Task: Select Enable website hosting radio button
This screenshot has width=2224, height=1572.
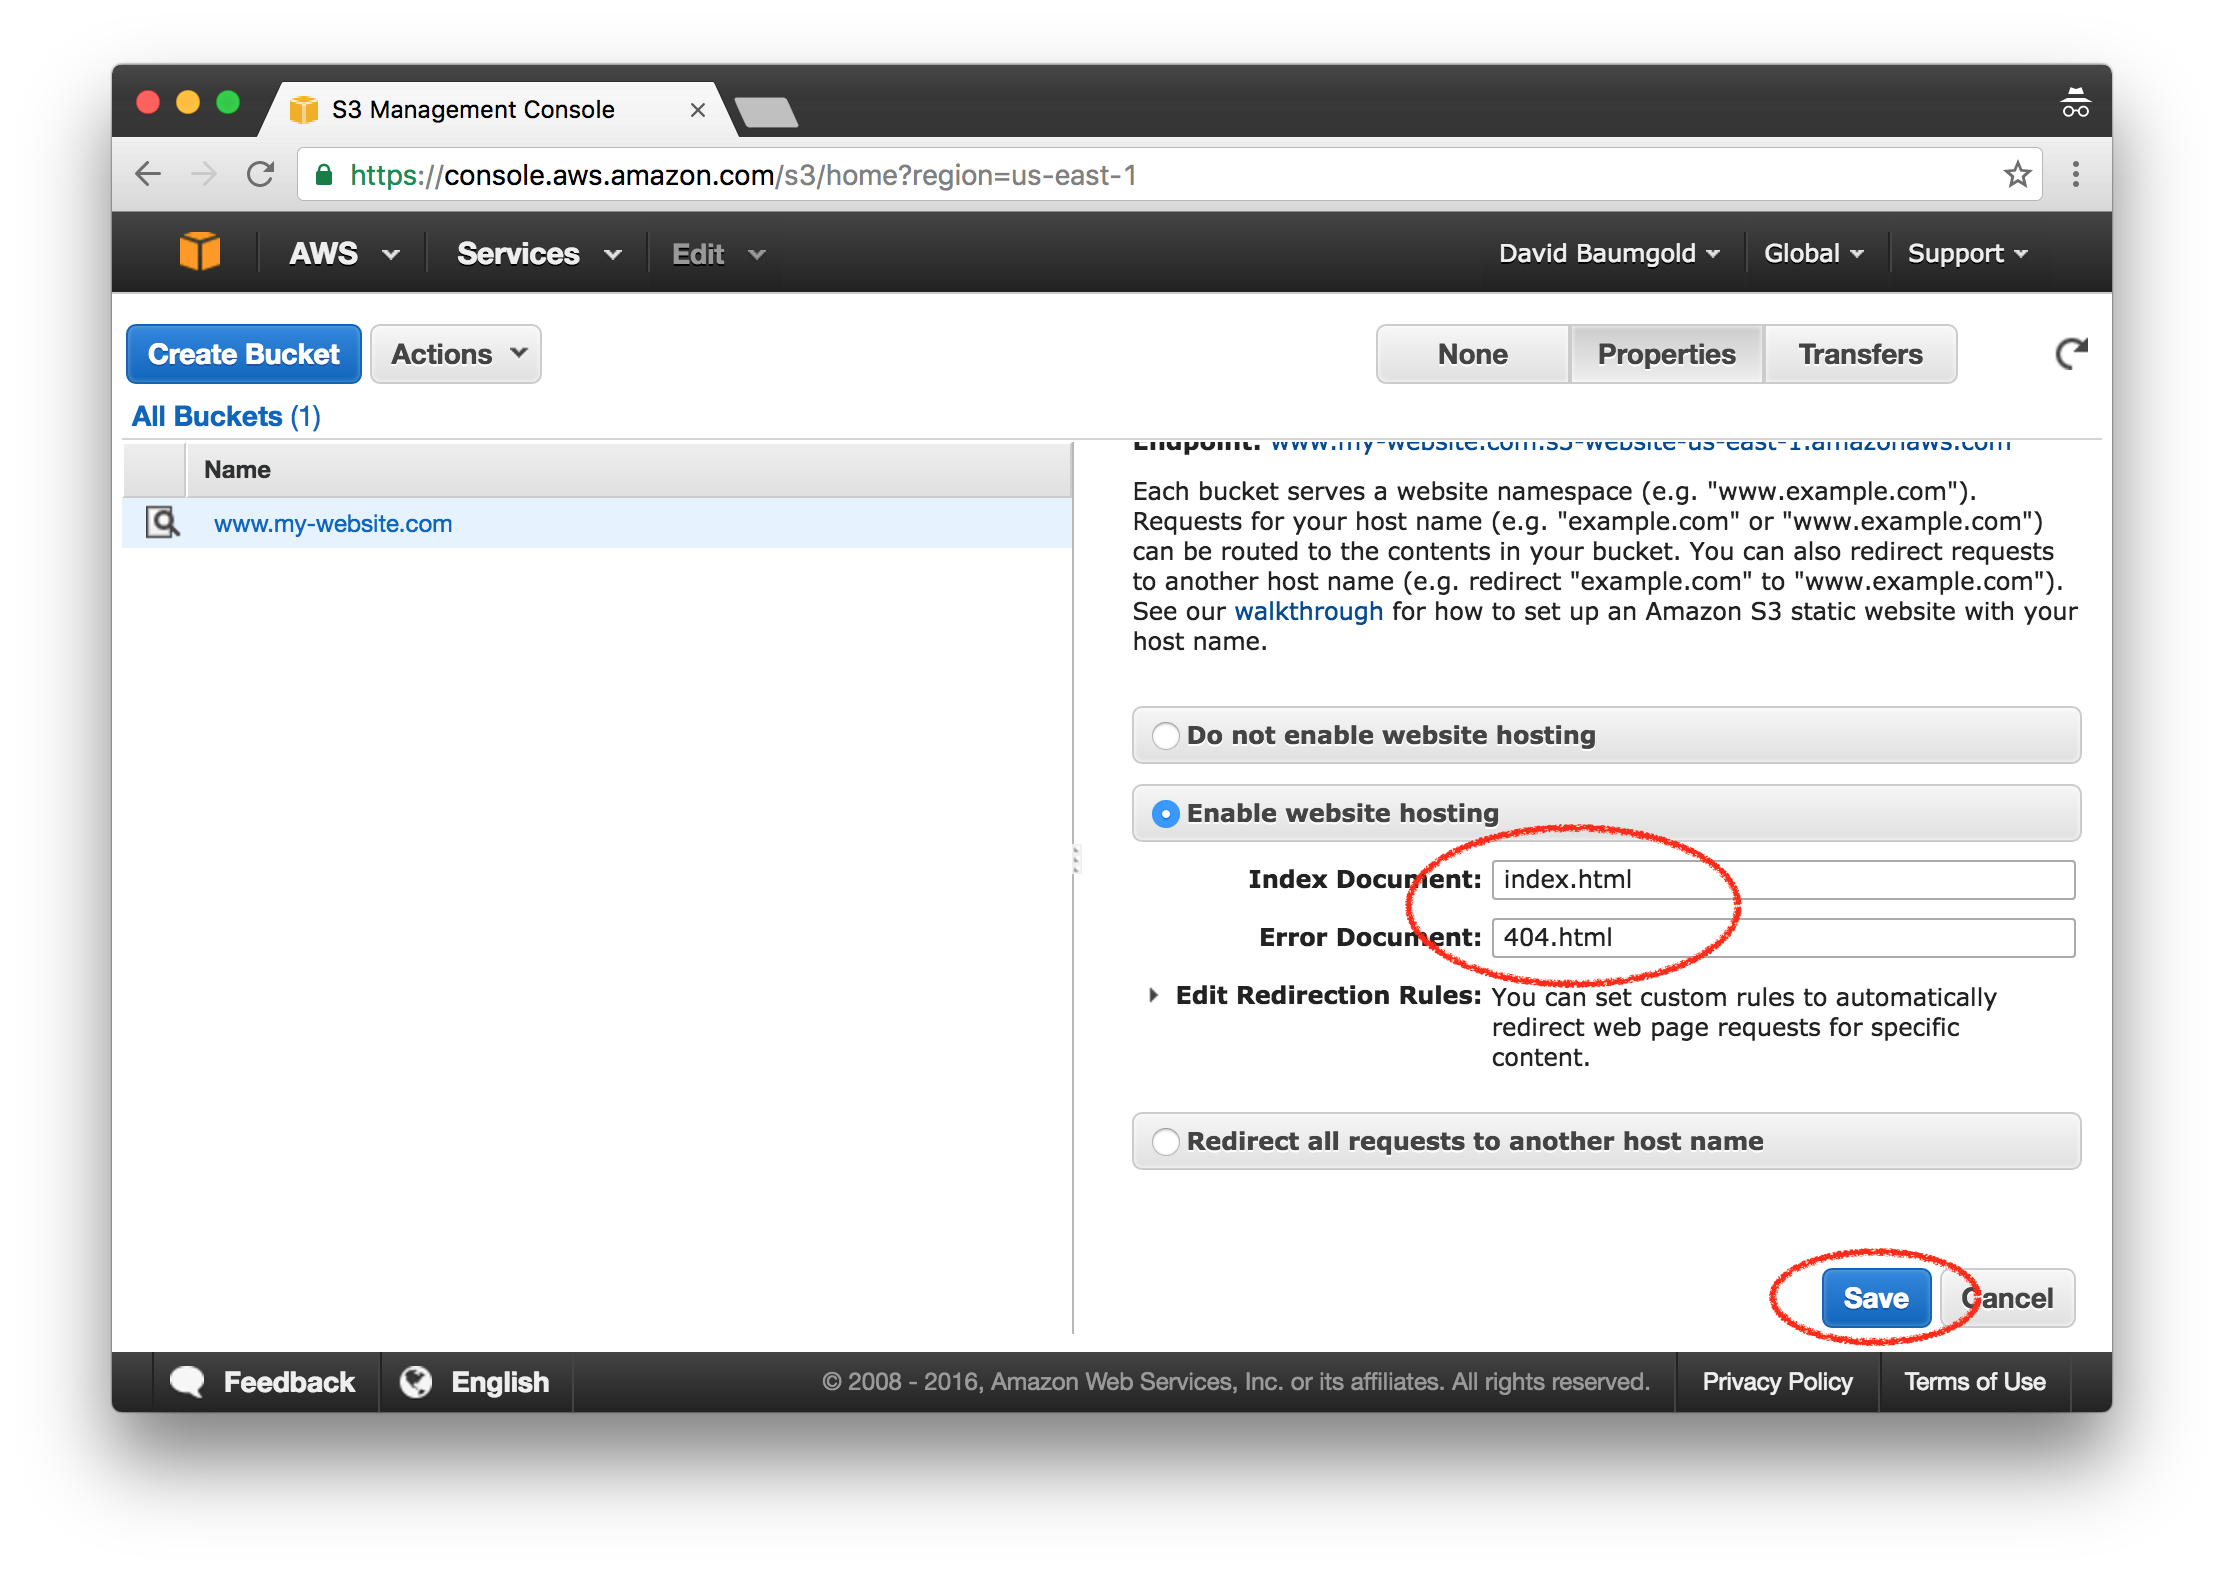Action: (x=1165, y=814)
